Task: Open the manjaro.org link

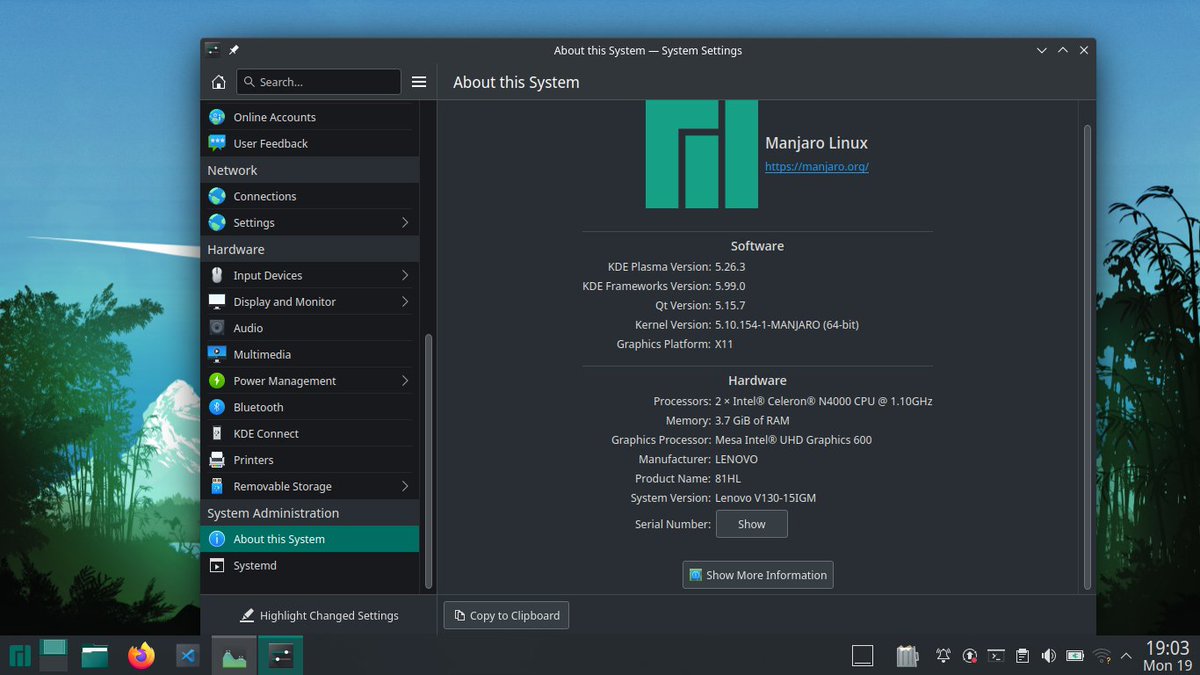Action: [x=816, y=167]
